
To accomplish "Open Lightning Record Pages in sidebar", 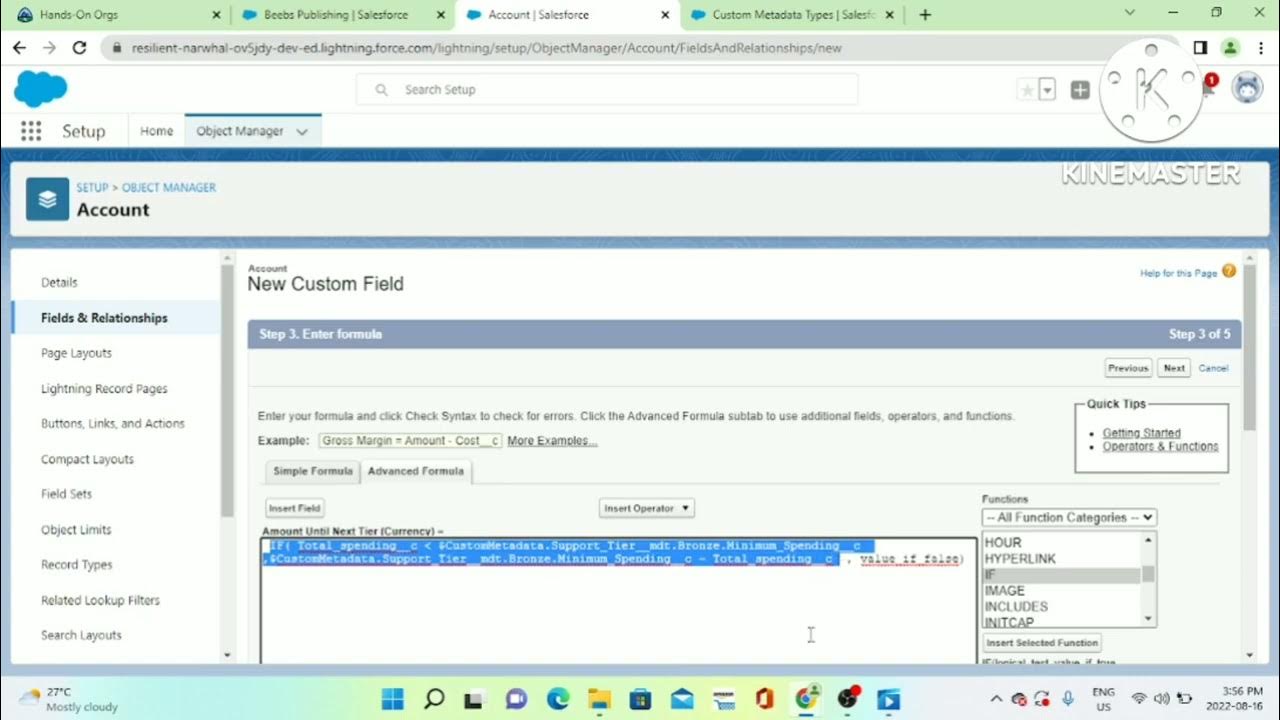I will pos(104,389).
